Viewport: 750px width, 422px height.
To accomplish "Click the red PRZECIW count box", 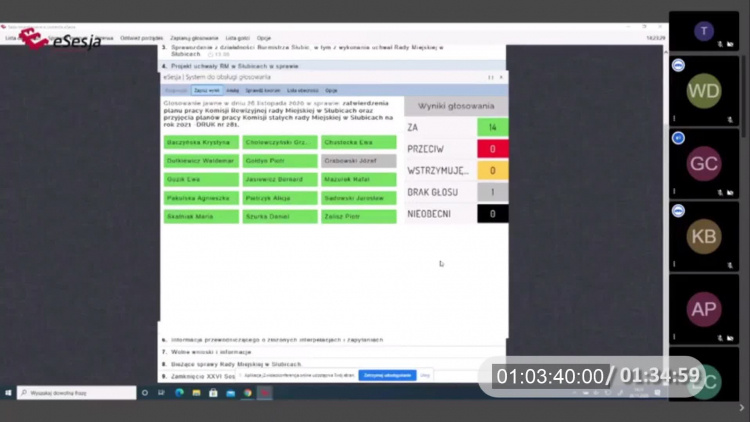I will [x=492, y=149].
